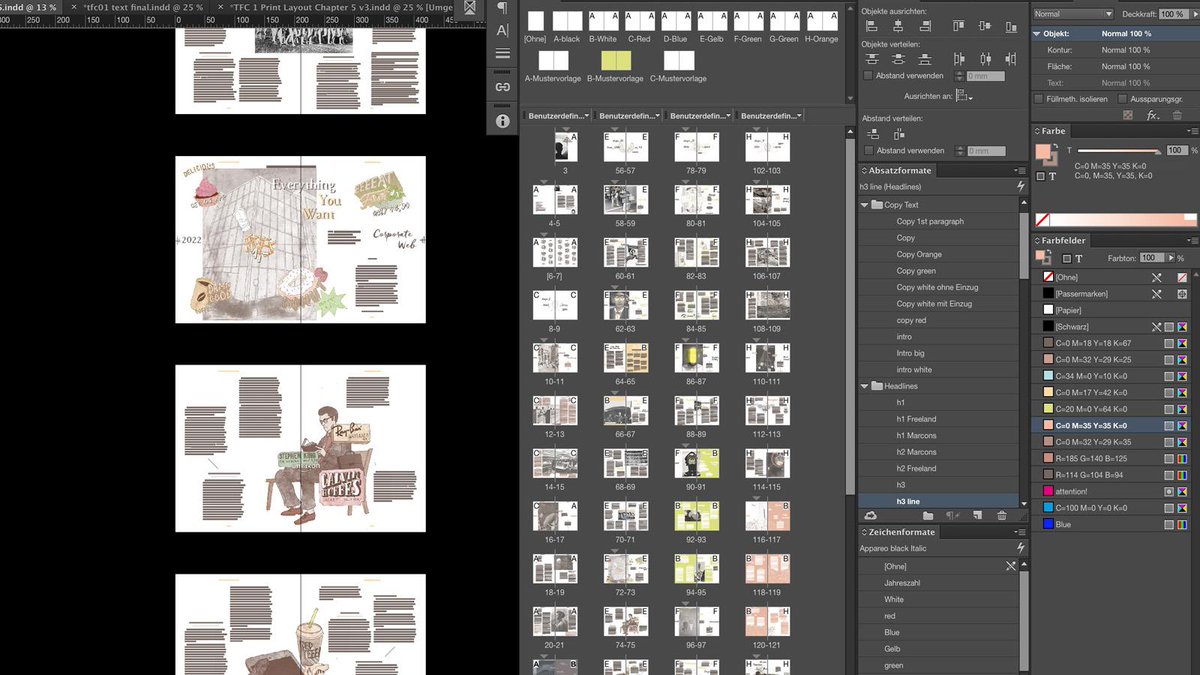Viewport: 1200px width, 675px height.
Task: Collapse the Headlines style folder
Action: coord(865,386)
